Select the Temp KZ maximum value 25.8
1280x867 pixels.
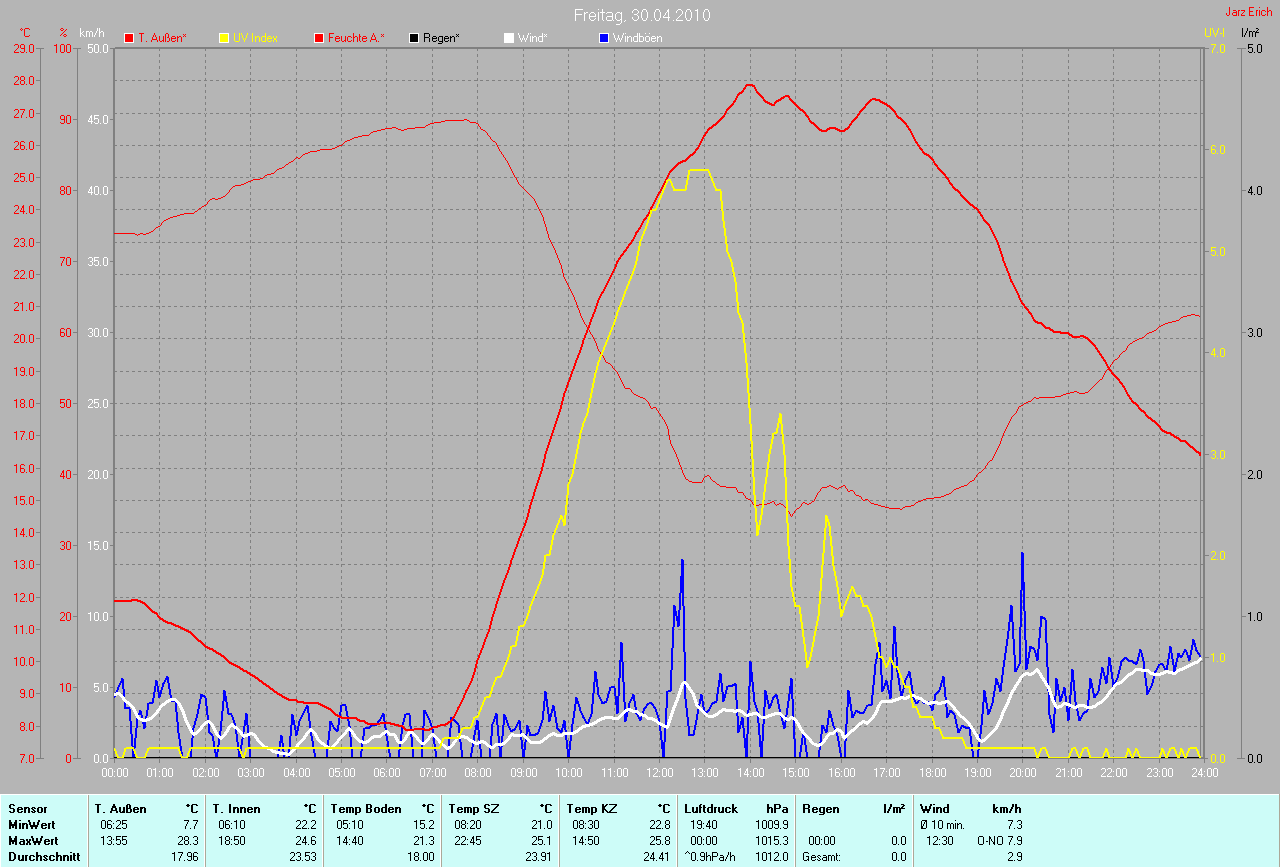pos(659,840)
